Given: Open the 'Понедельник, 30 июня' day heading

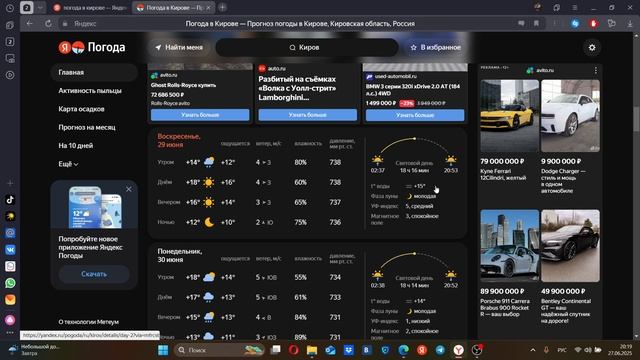Looking at the screenshot, I should point(180,256).
